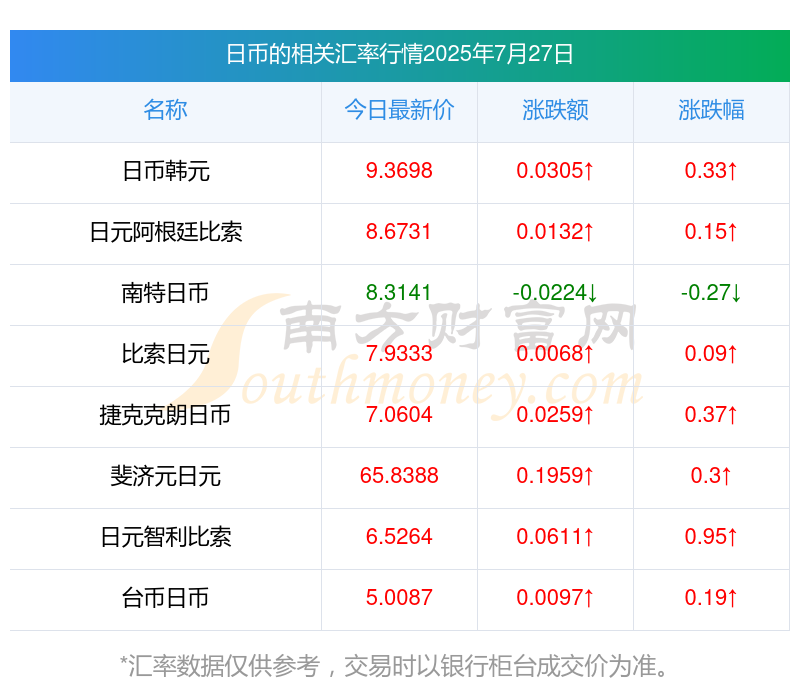The width and height of the screenshot is (800, 698).
Task: Select the 比索日元 row name
Action: (x=166, y=354)
